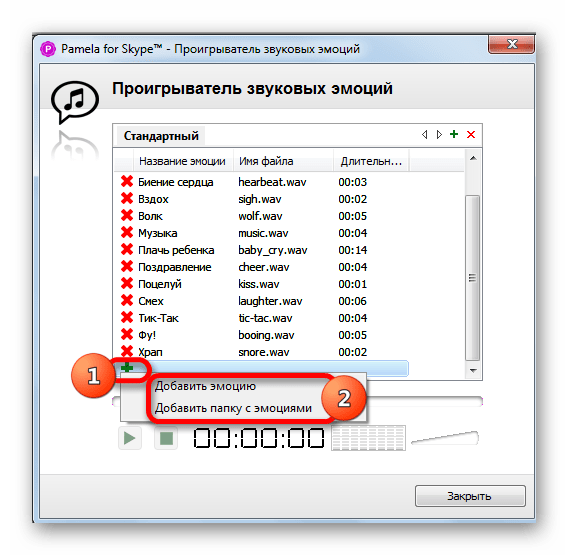Image resolution: width=568 pixels, height=555 pixels.
Task: Select Добавить папку с эмоциями menu entry
Action: click(233, 408)
